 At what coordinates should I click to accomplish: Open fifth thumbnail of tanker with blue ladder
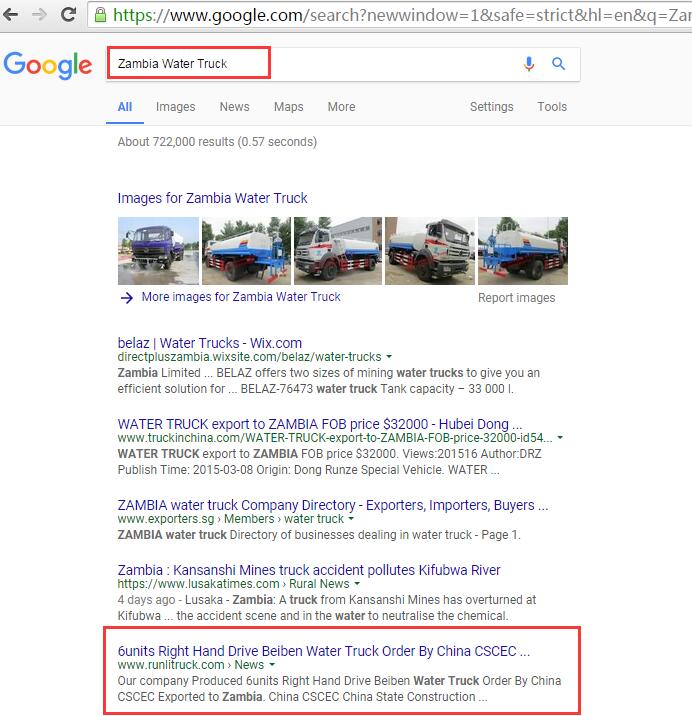[523, 251]
